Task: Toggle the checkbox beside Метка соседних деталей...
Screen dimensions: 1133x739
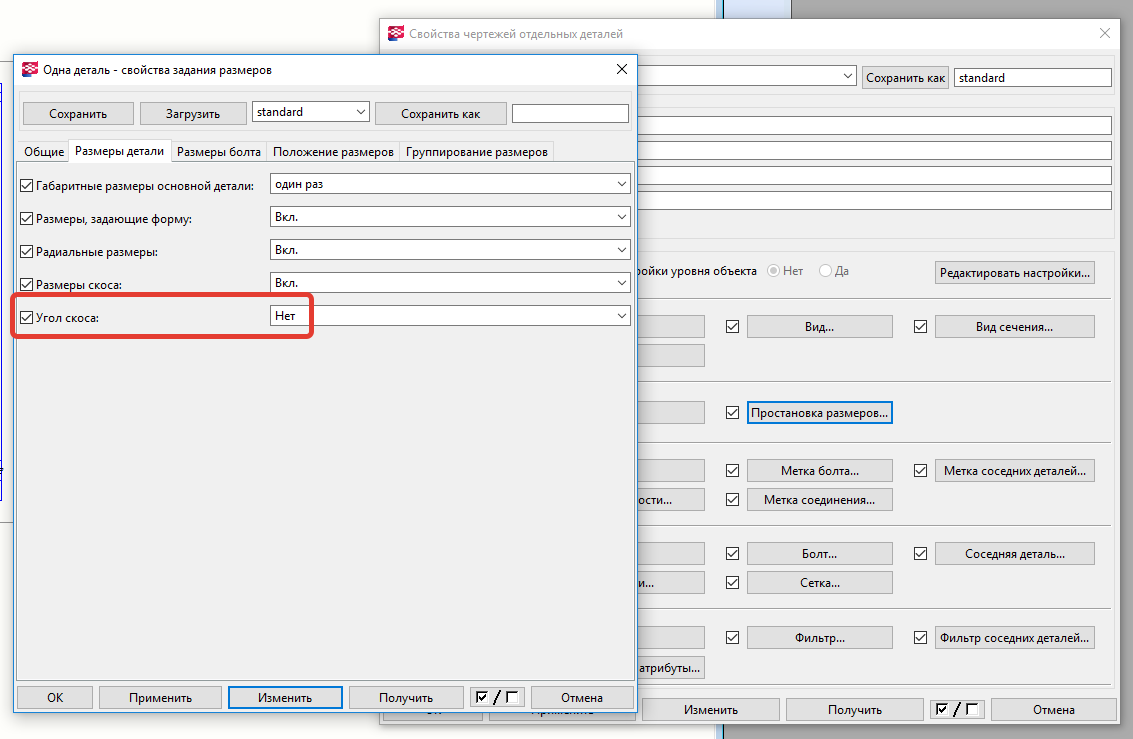Action: tap(920, 470)
